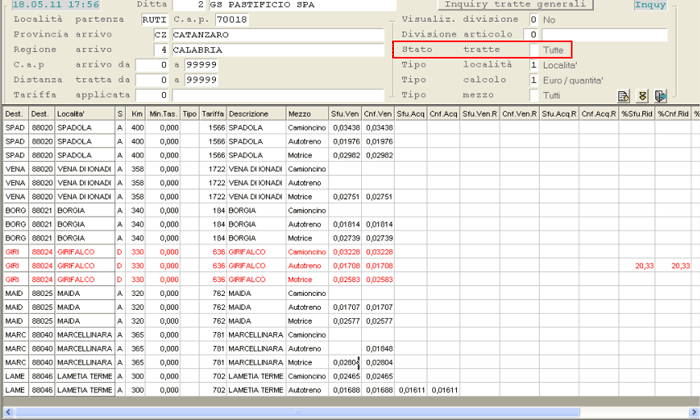Click the horizontal scrollbar below the table
The width and height of the screenshot is (700, 420).
[350, 412]
